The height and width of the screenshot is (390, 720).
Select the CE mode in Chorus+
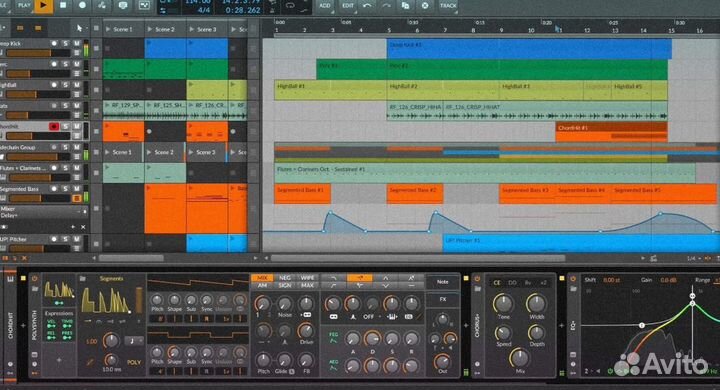click(497, 283)
